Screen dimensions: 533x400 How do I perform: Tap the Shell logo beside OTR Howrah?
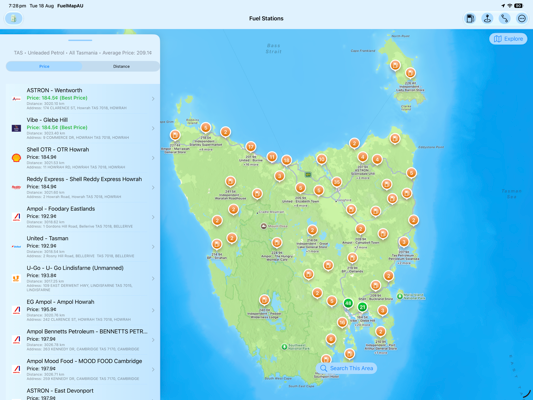tap(16, 158)
